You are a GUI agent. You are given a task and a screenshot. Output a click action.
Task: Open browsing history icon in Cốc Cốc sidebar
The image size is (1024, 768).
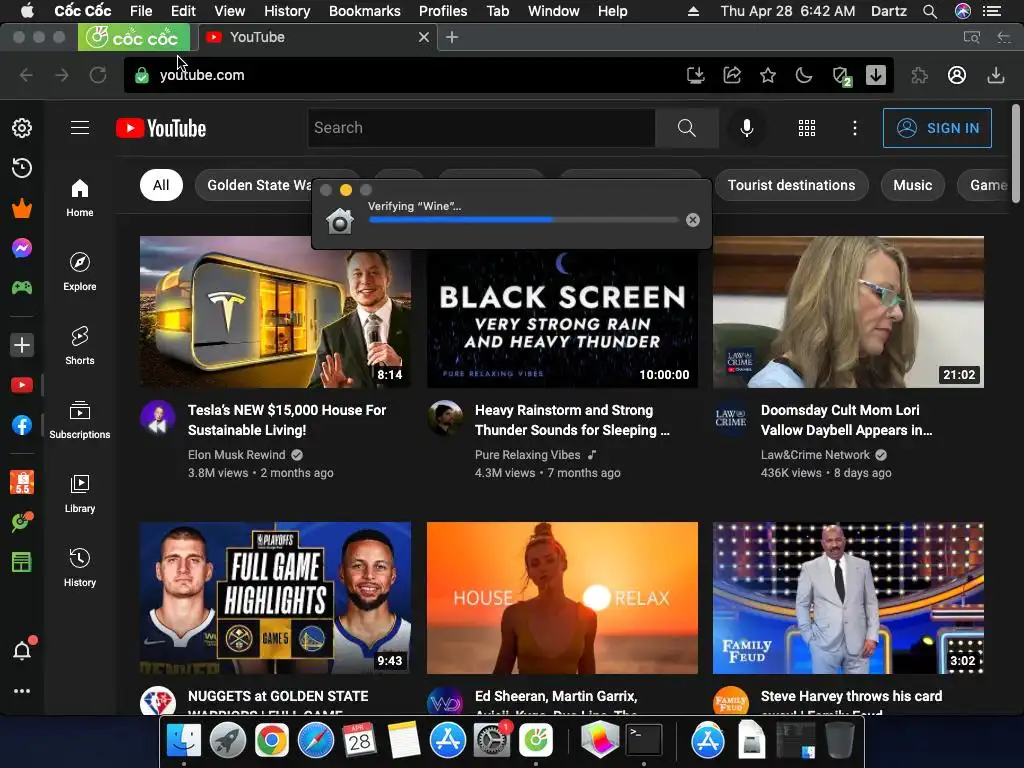(22, 168)
